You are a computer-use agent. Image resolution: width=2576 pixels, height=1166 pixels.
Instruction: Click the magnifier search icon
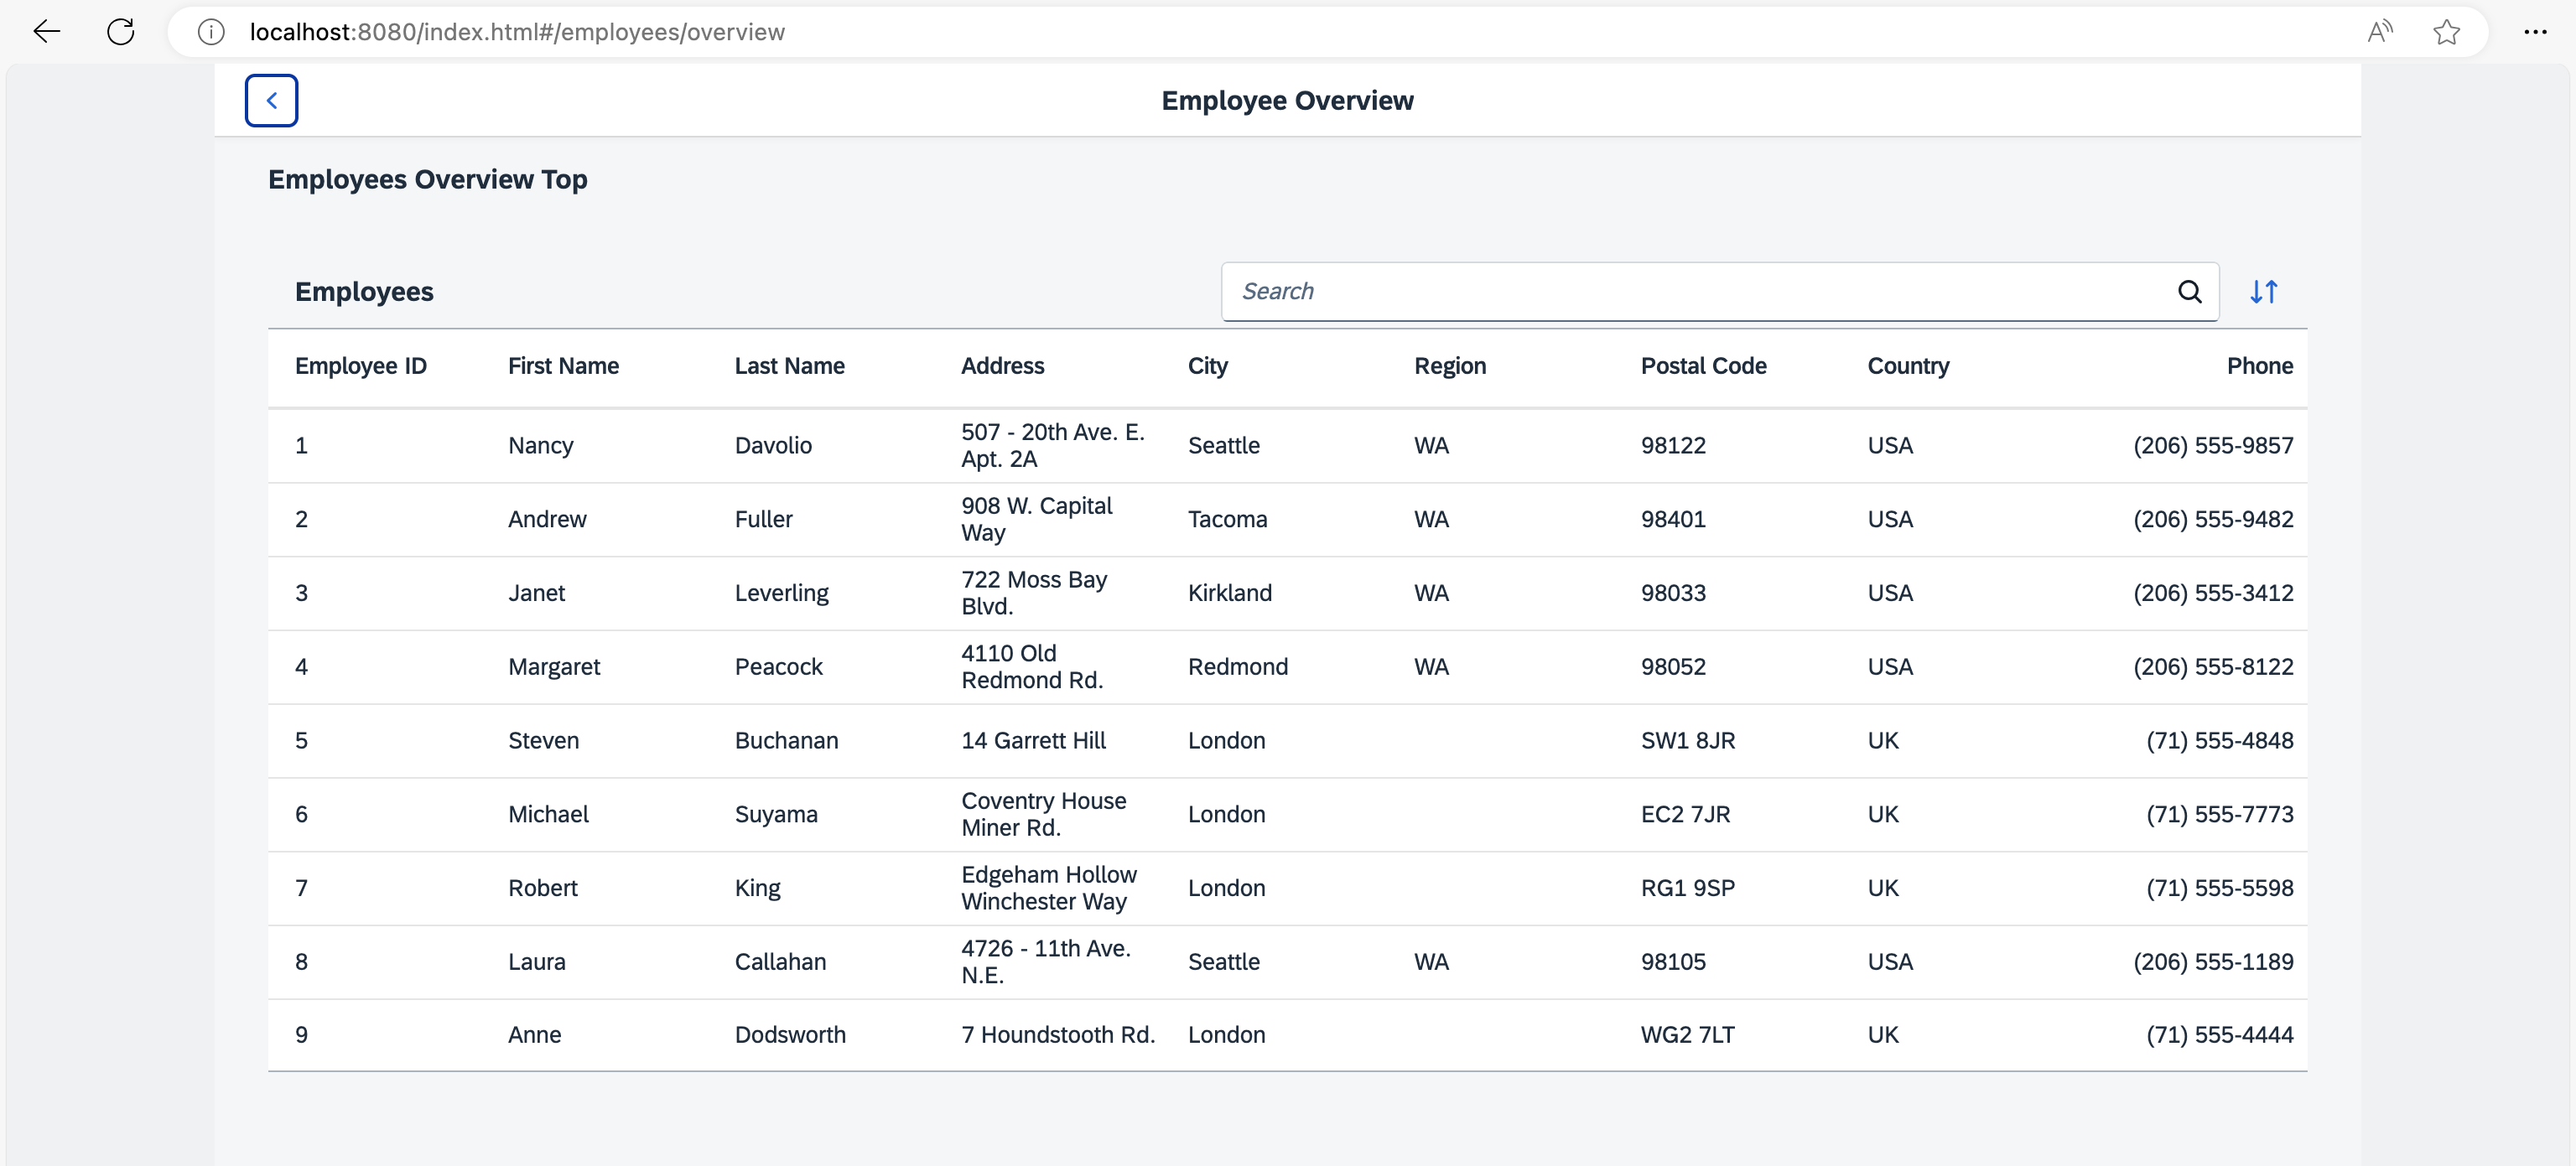coord(2190,291)
